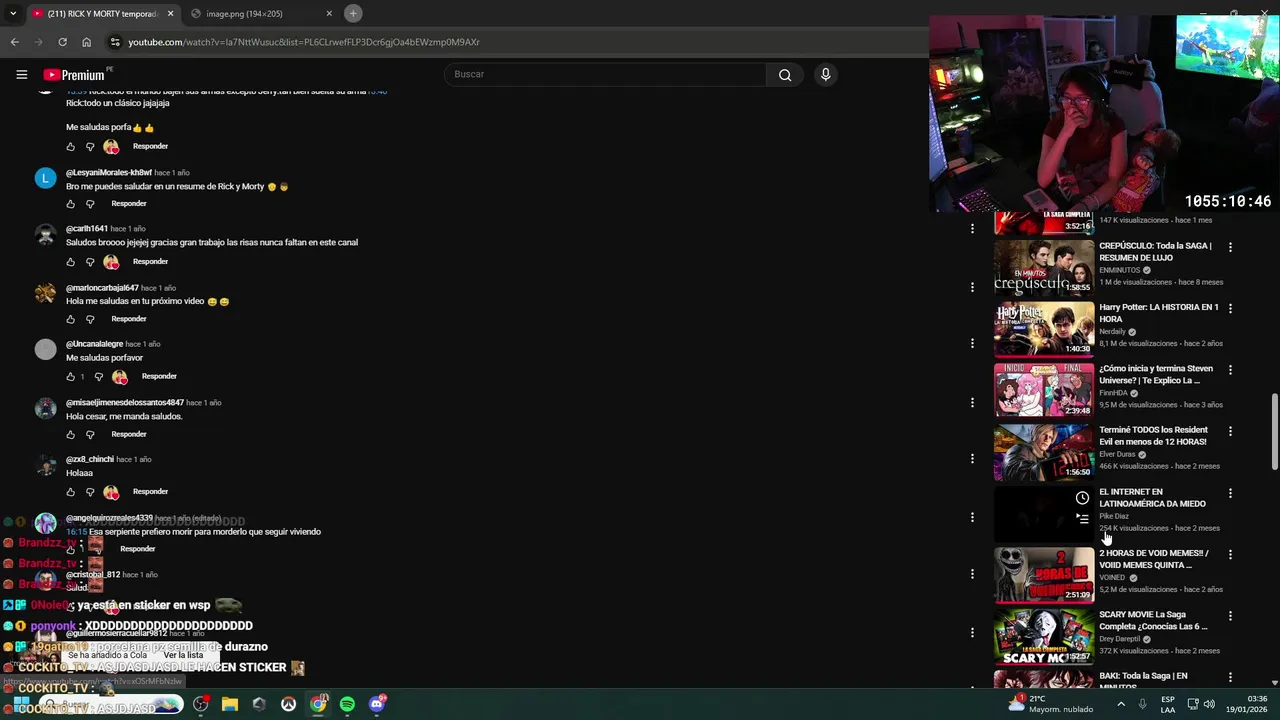Reply to the @Uncanalalegre comment
1280x720 pixels.
tap(159, 377)
